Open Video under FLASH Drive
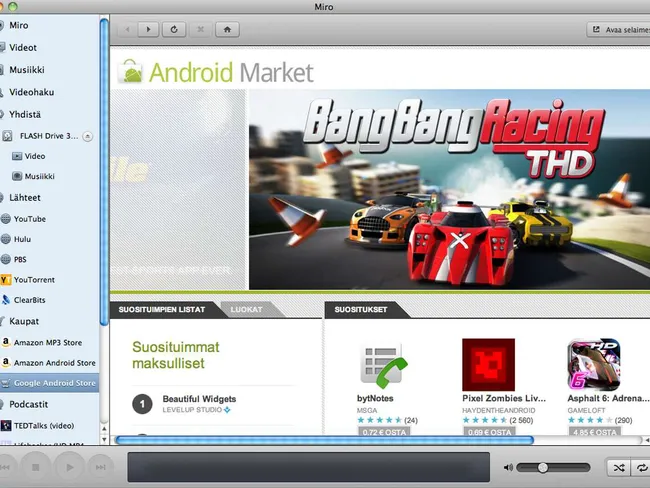650x488 pixels. coord(34,156)
